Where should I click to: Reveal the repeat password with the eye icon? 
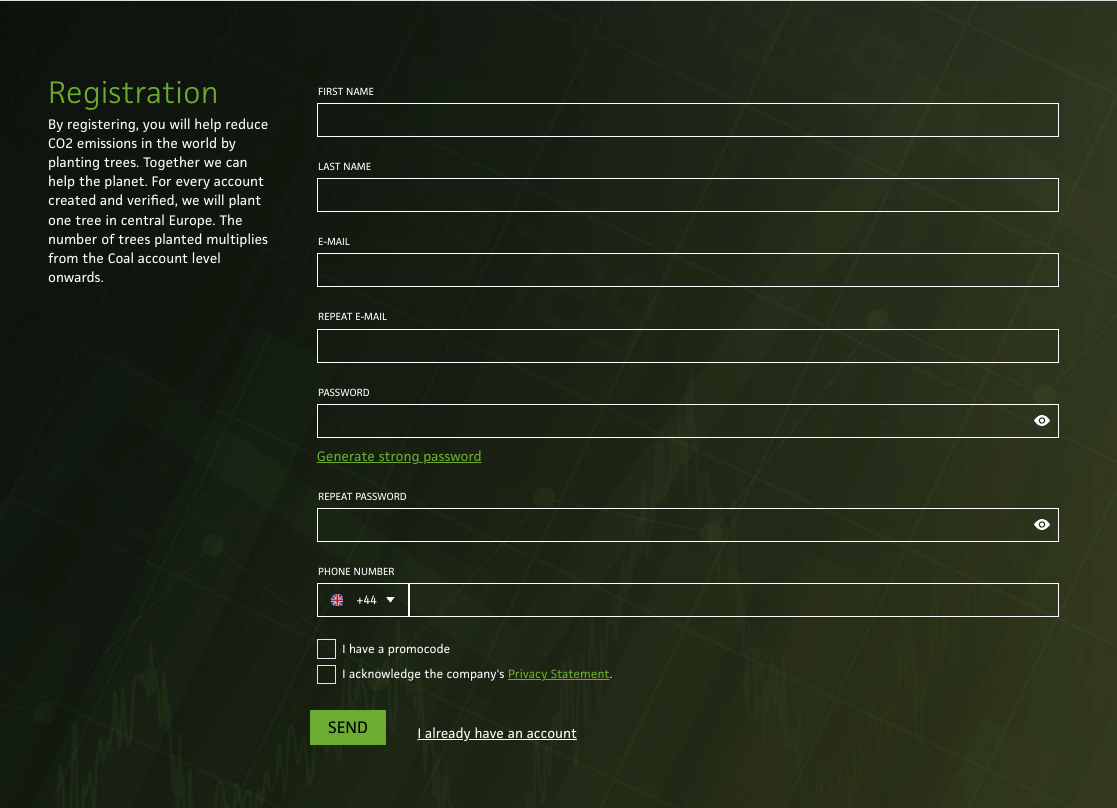[1041, 524]
